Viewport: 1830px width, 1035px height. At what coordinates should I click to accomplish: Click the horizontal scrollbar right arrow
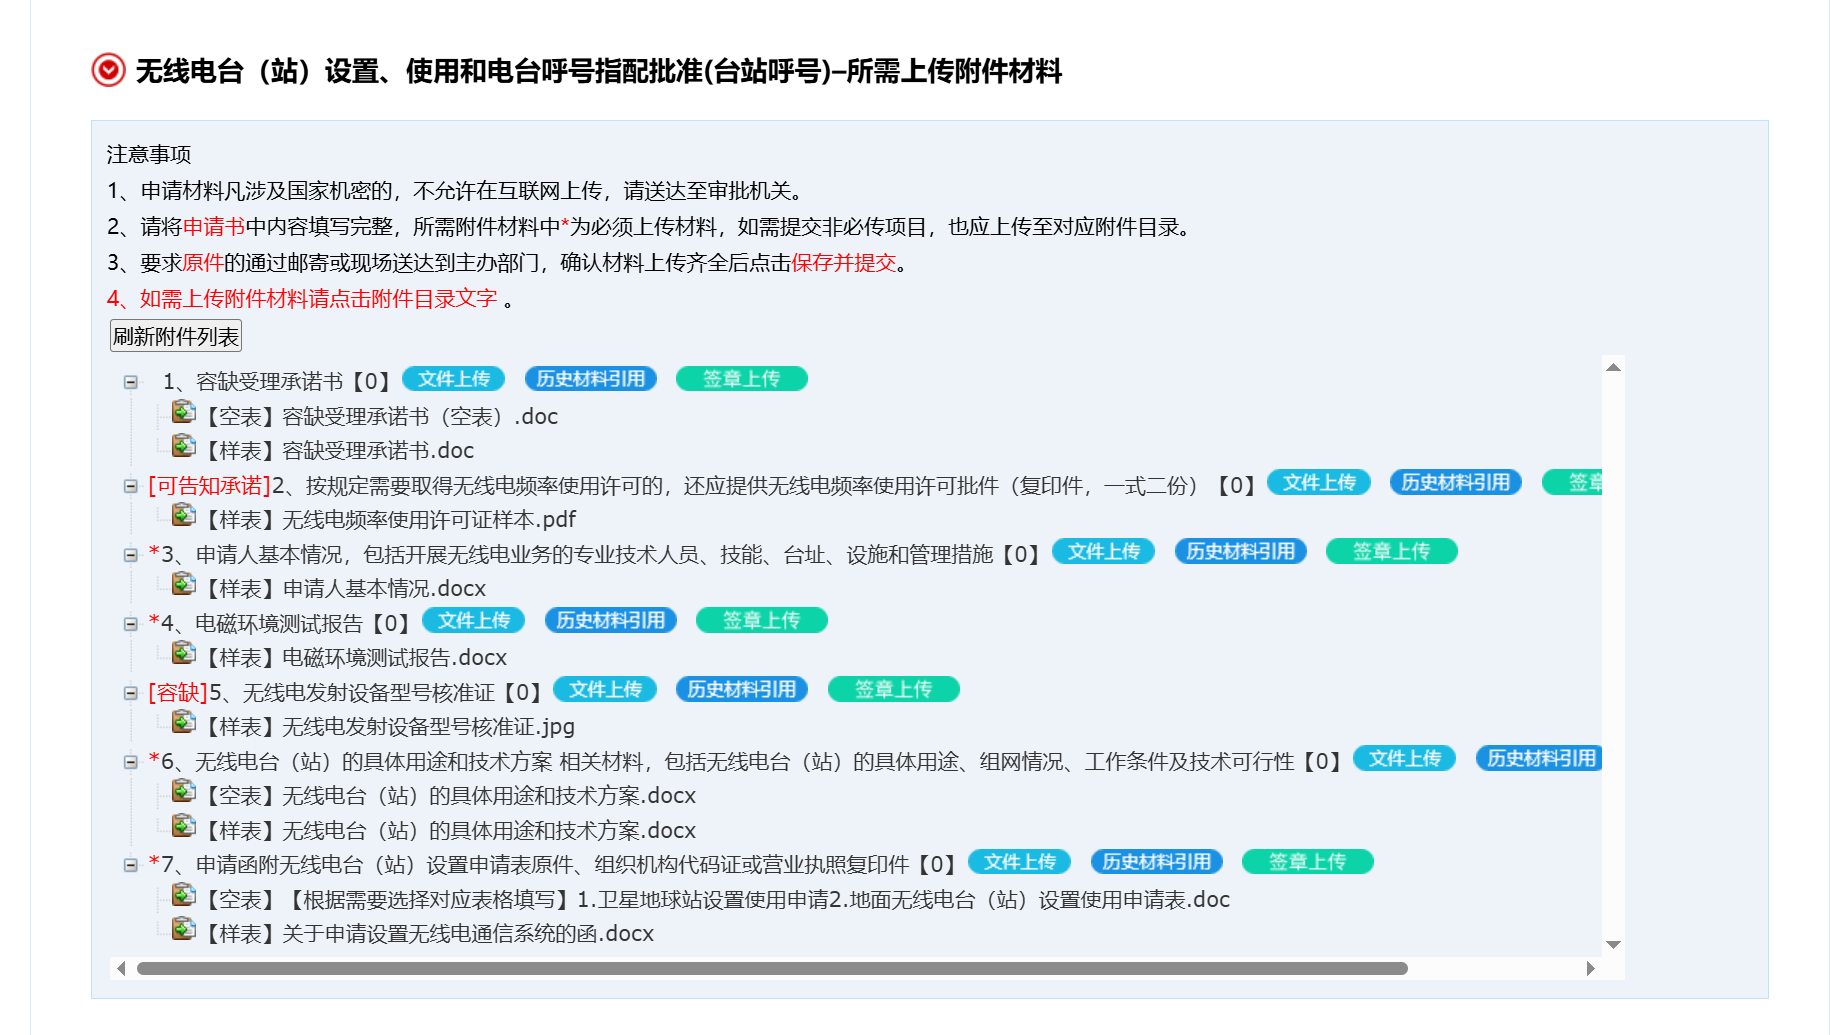[1590, 968]
